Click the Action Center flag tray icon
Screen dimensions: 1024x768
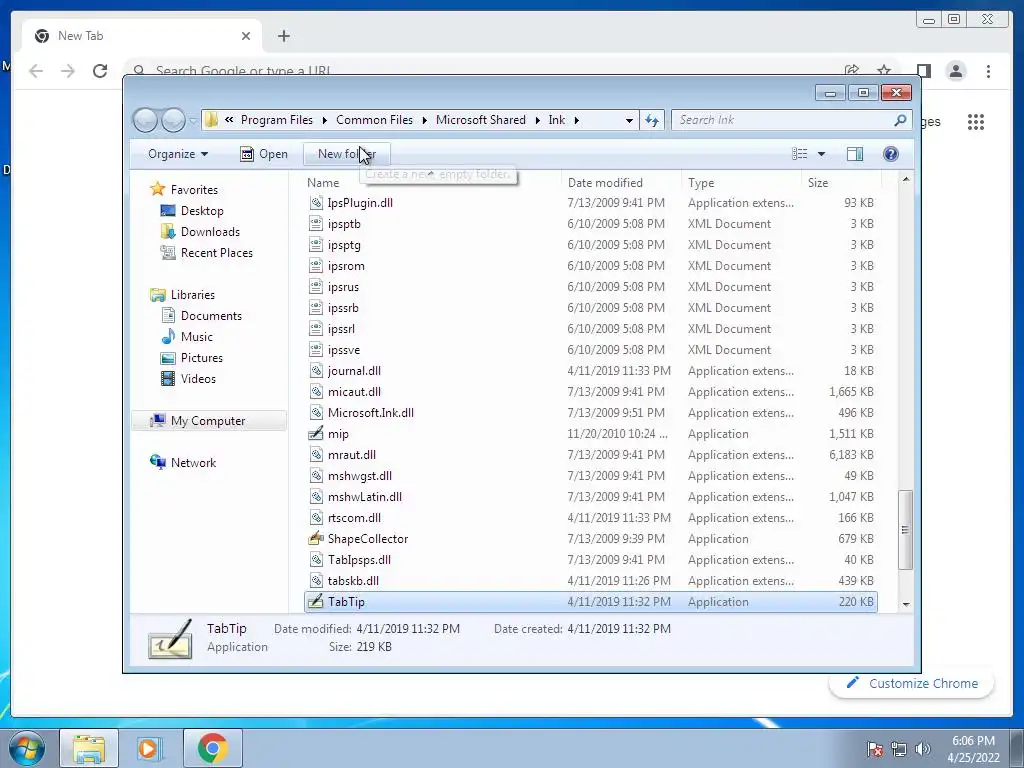[x=875, y=748]
